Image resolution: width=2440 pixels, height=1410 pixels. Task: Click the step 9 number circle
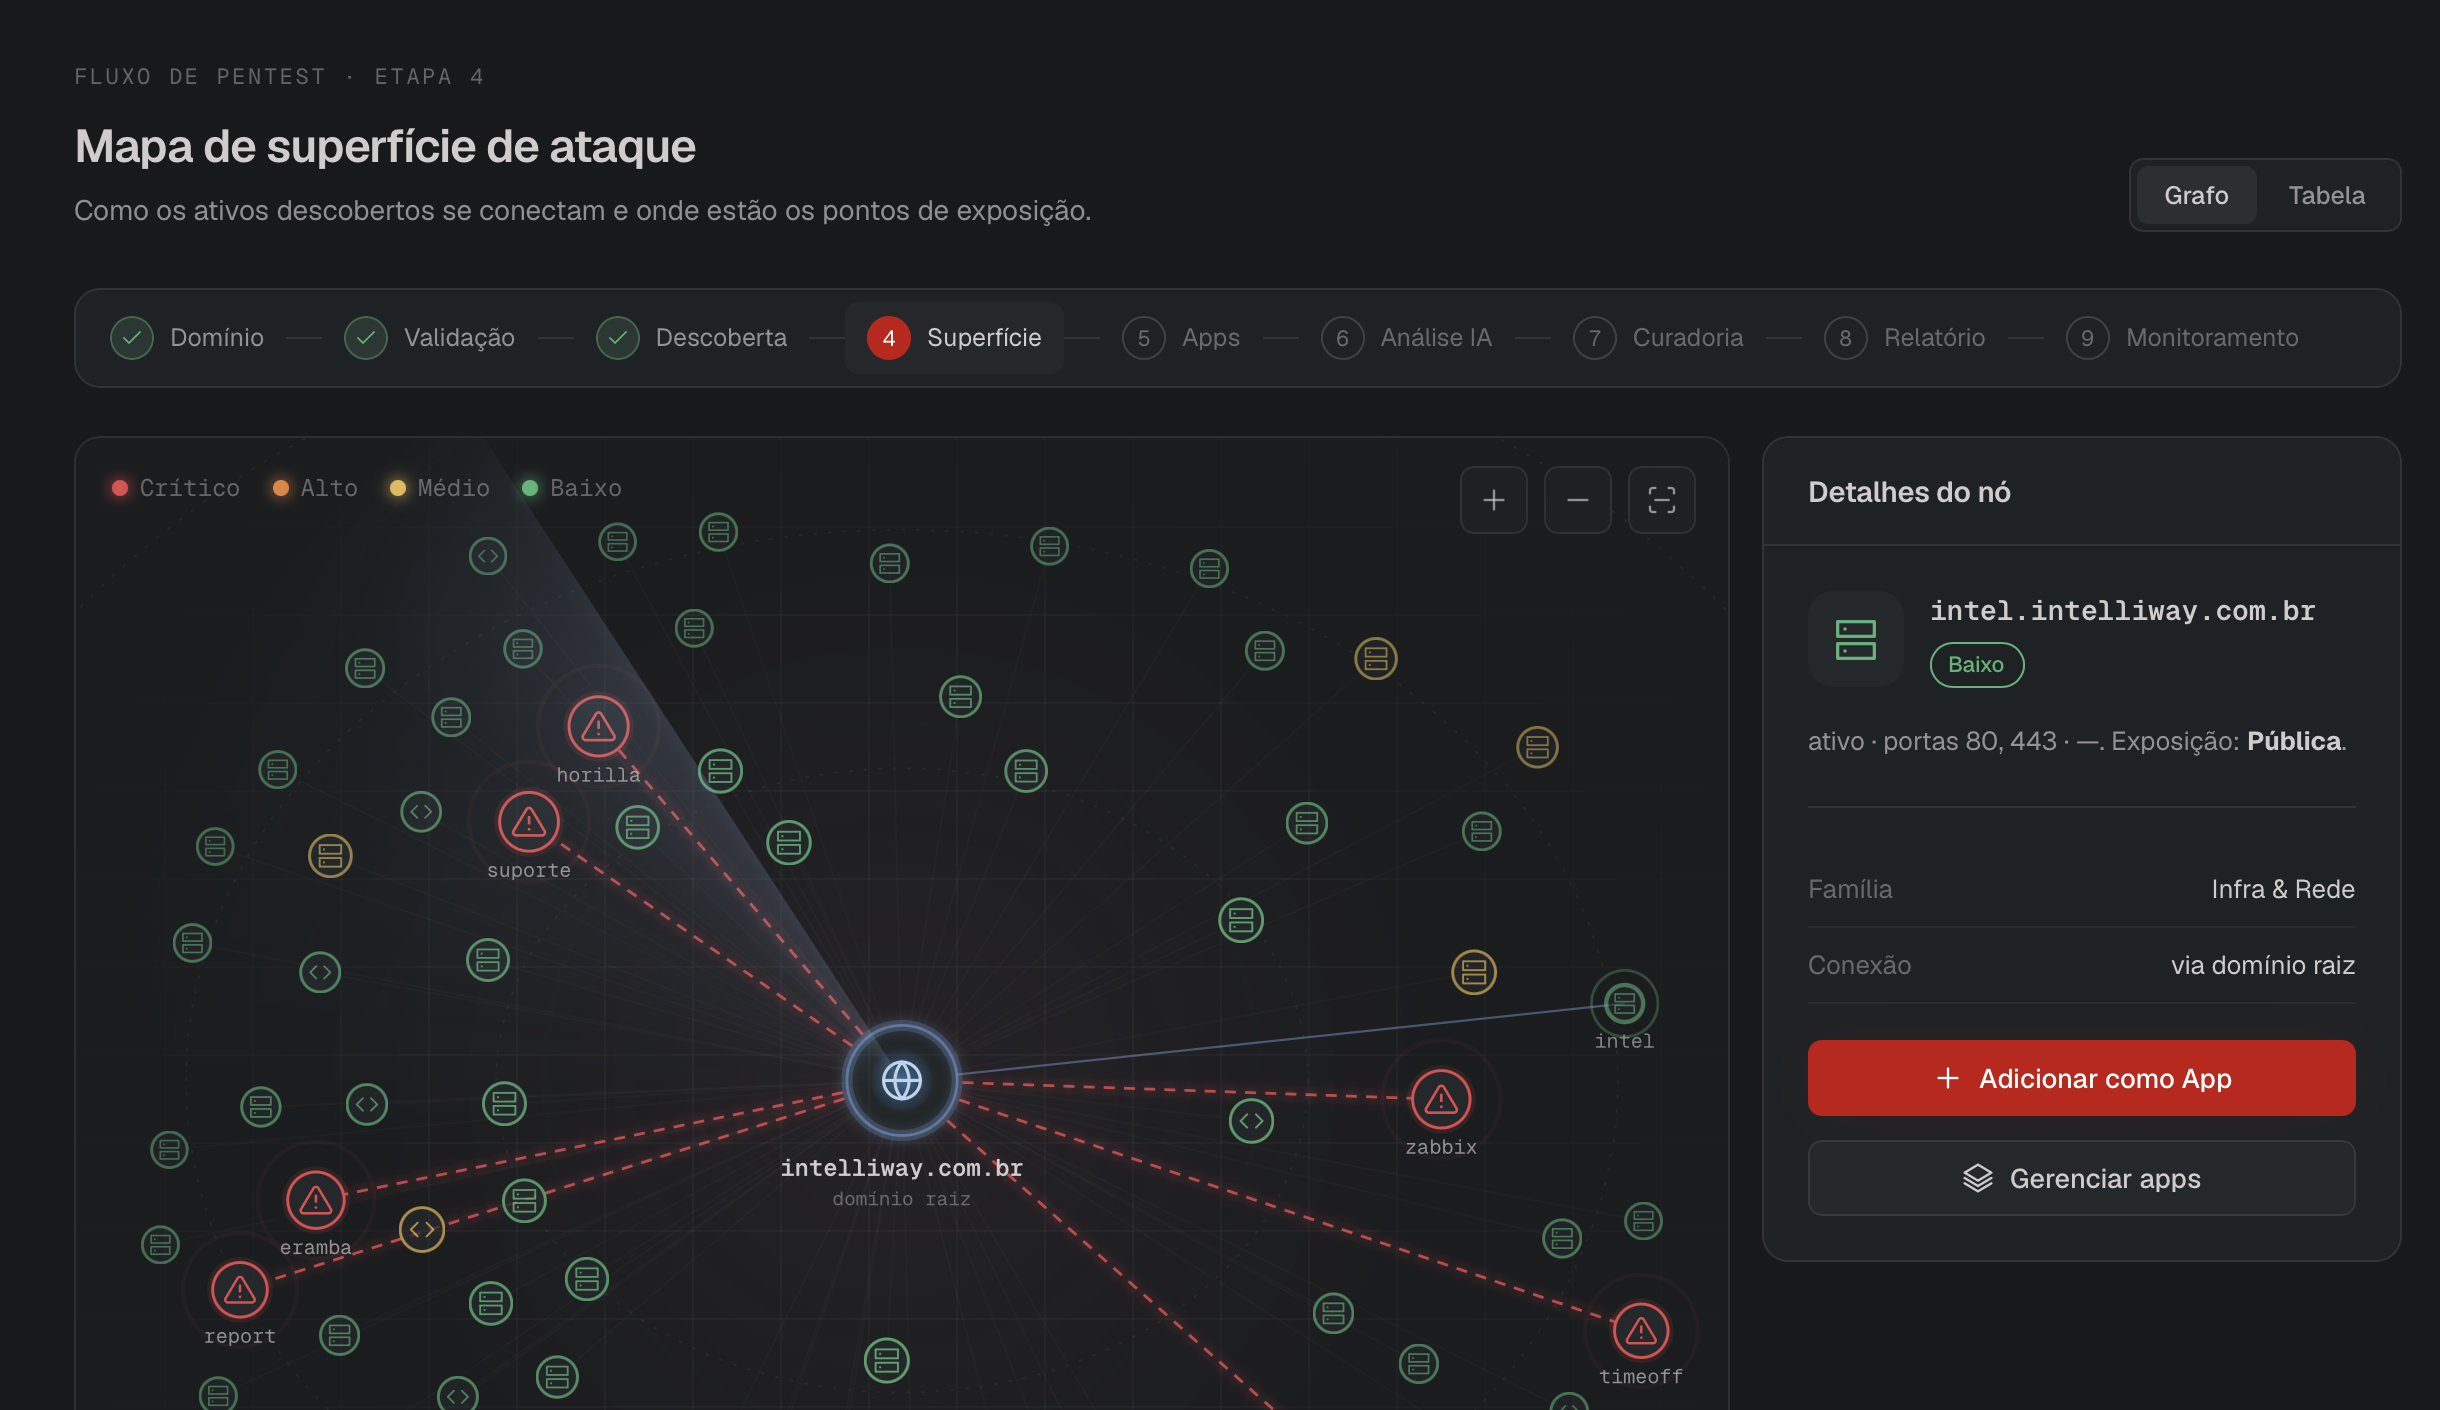[2088, 338]
